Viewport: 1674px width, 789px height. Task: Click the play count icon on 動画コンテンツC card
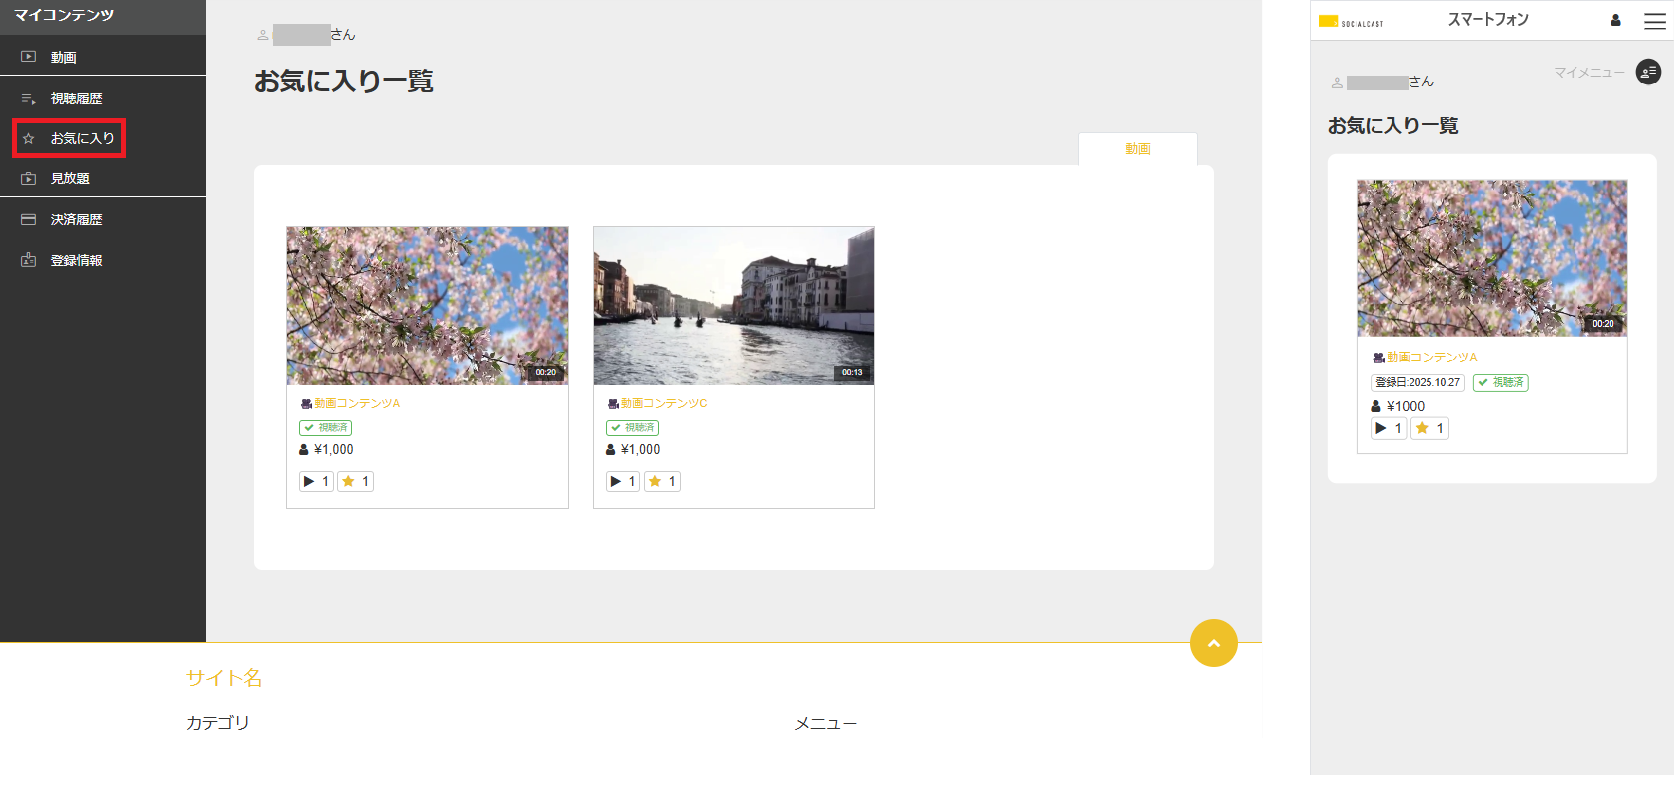[615, 481]
